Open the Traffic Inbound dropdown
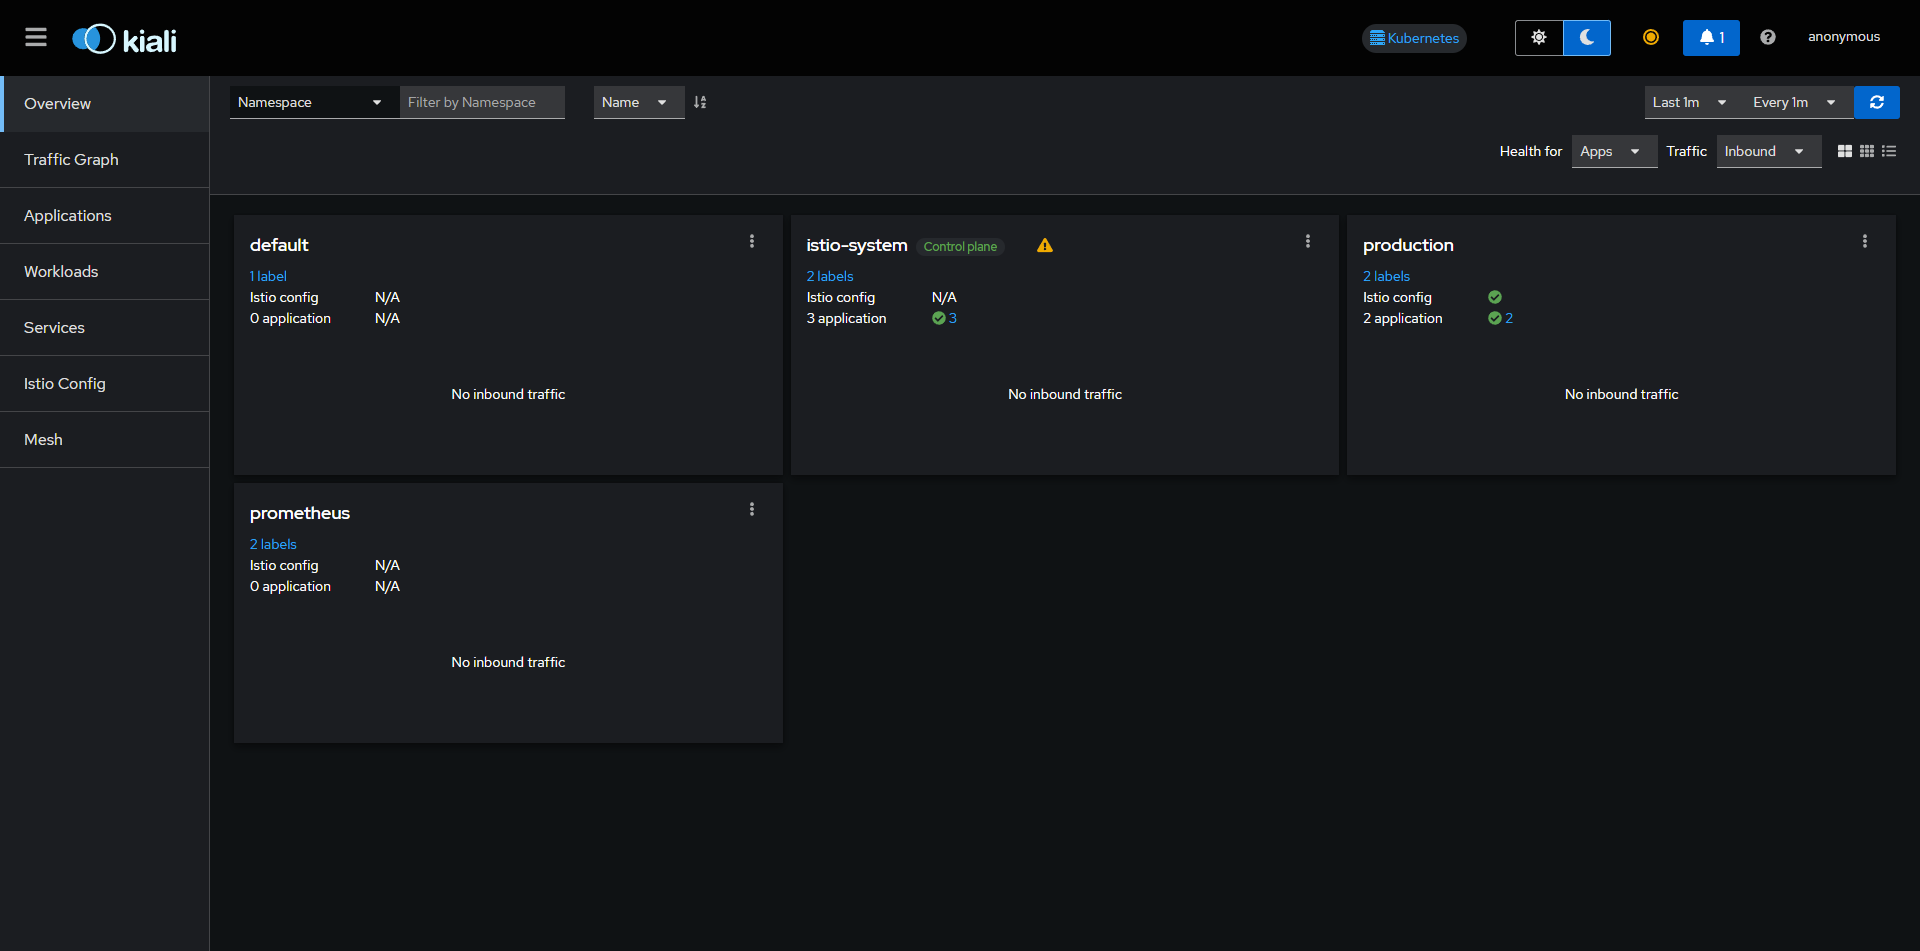 [1768, 151]
